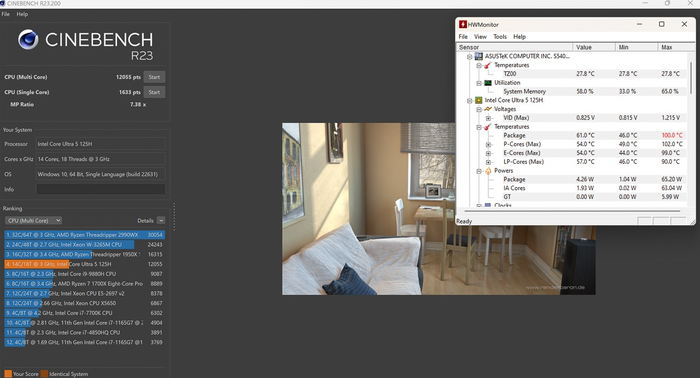
Task: Click the Max column header
Action: (x=676, y=47)
